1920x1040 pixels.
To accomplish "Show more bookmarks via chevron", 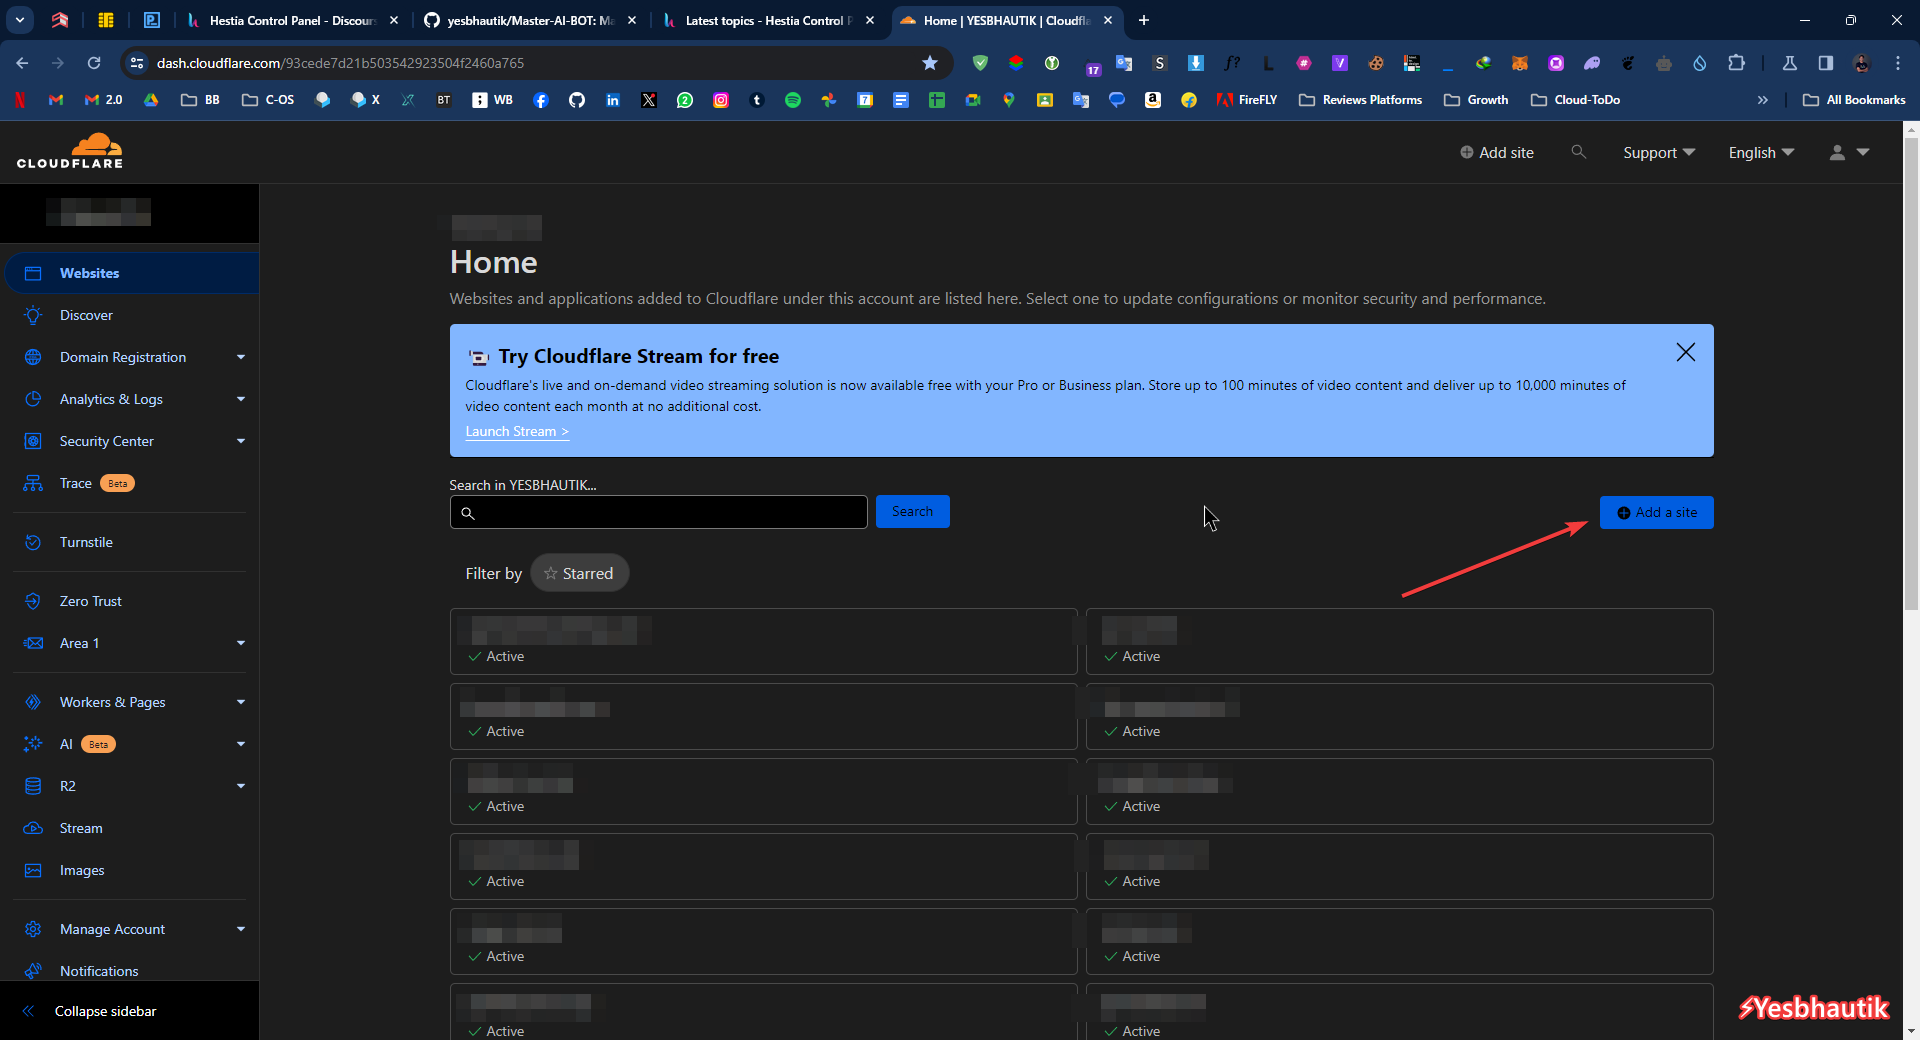I will [x=1763, y=100].
